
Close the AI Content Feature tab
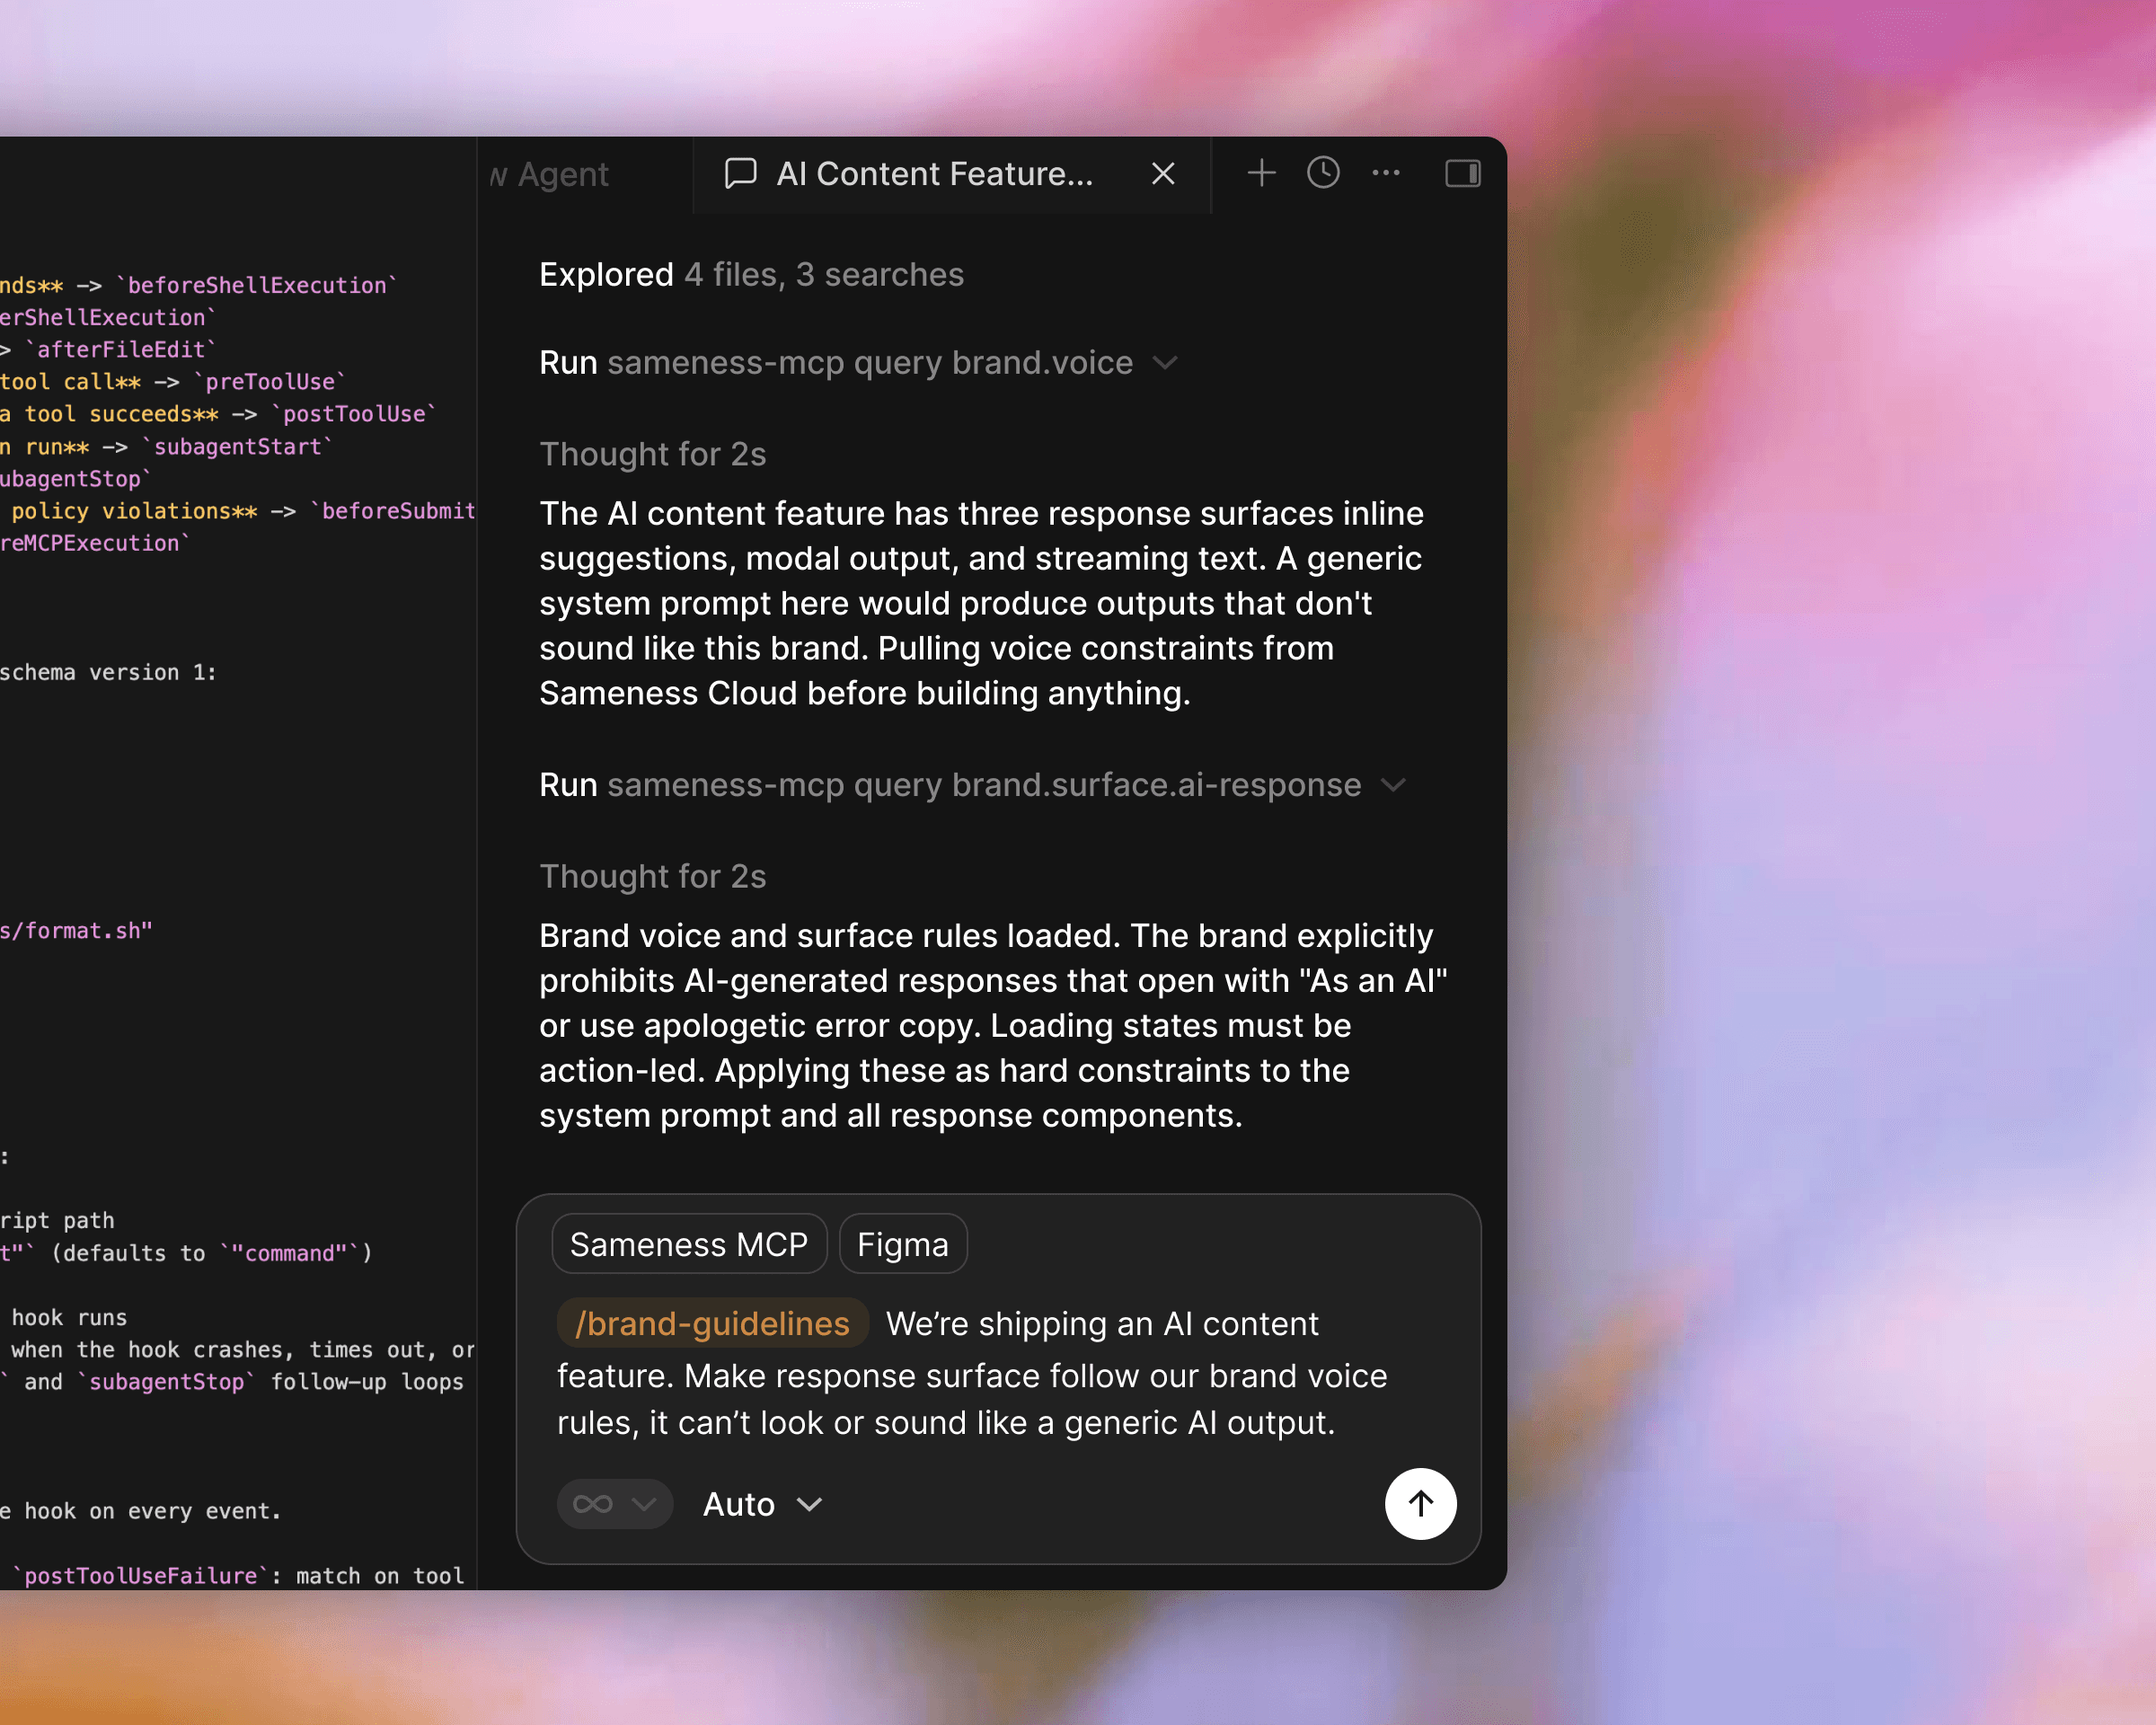pos(1162,174)
